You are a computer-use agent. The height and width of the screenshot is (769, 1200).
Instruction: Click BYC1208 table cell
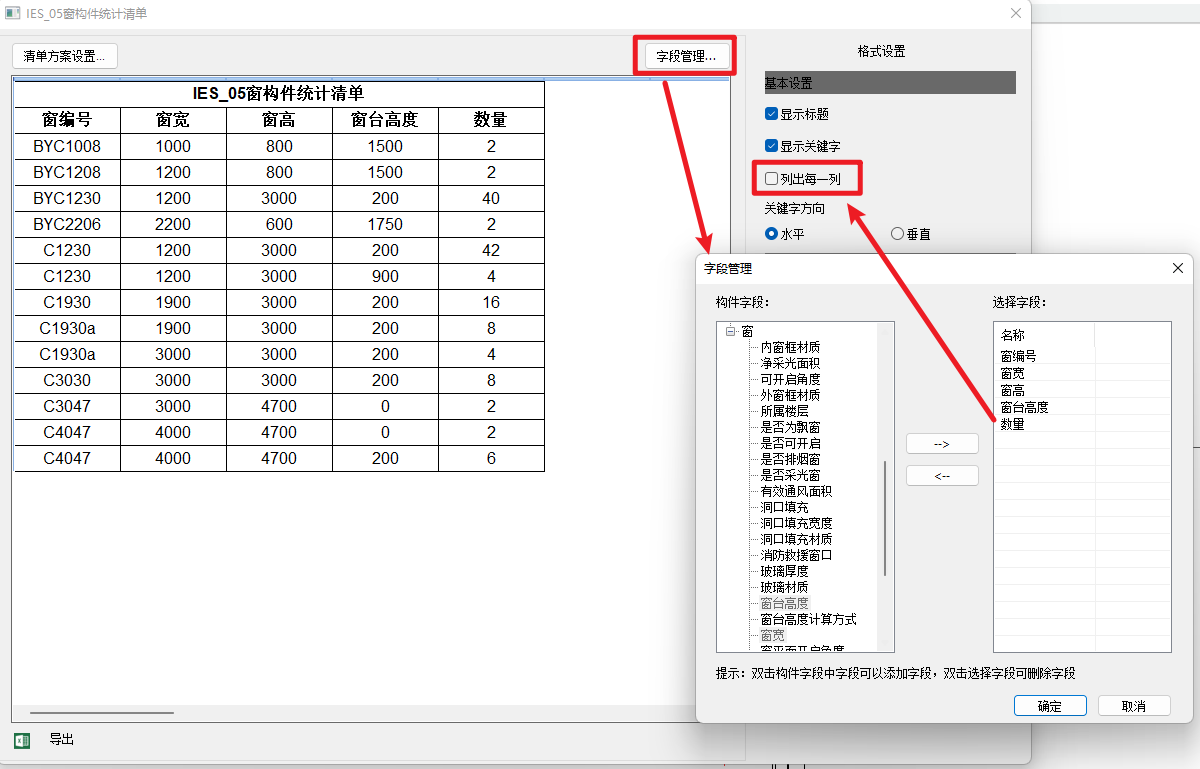pyautogui.click(x=67, y=172)
